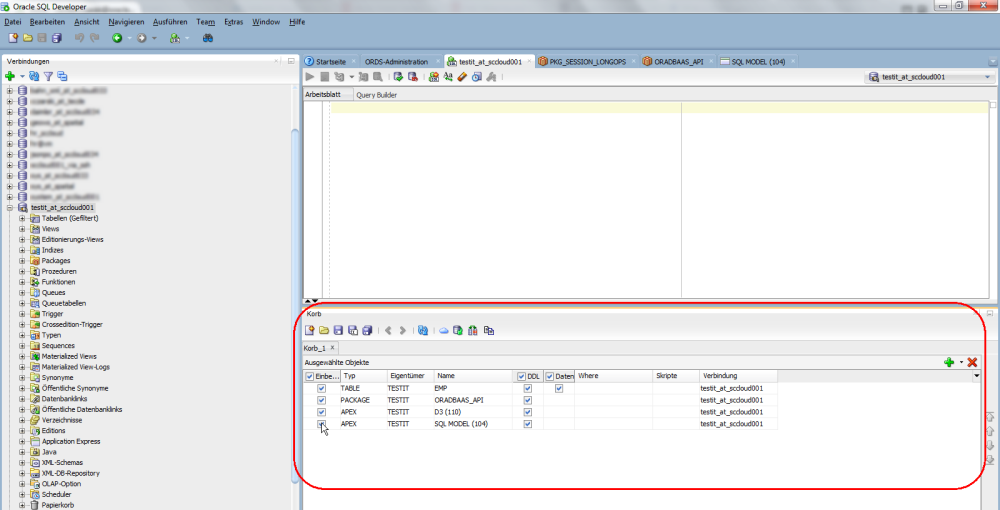Expand the Packages tree node

click(x=22, y=261)
